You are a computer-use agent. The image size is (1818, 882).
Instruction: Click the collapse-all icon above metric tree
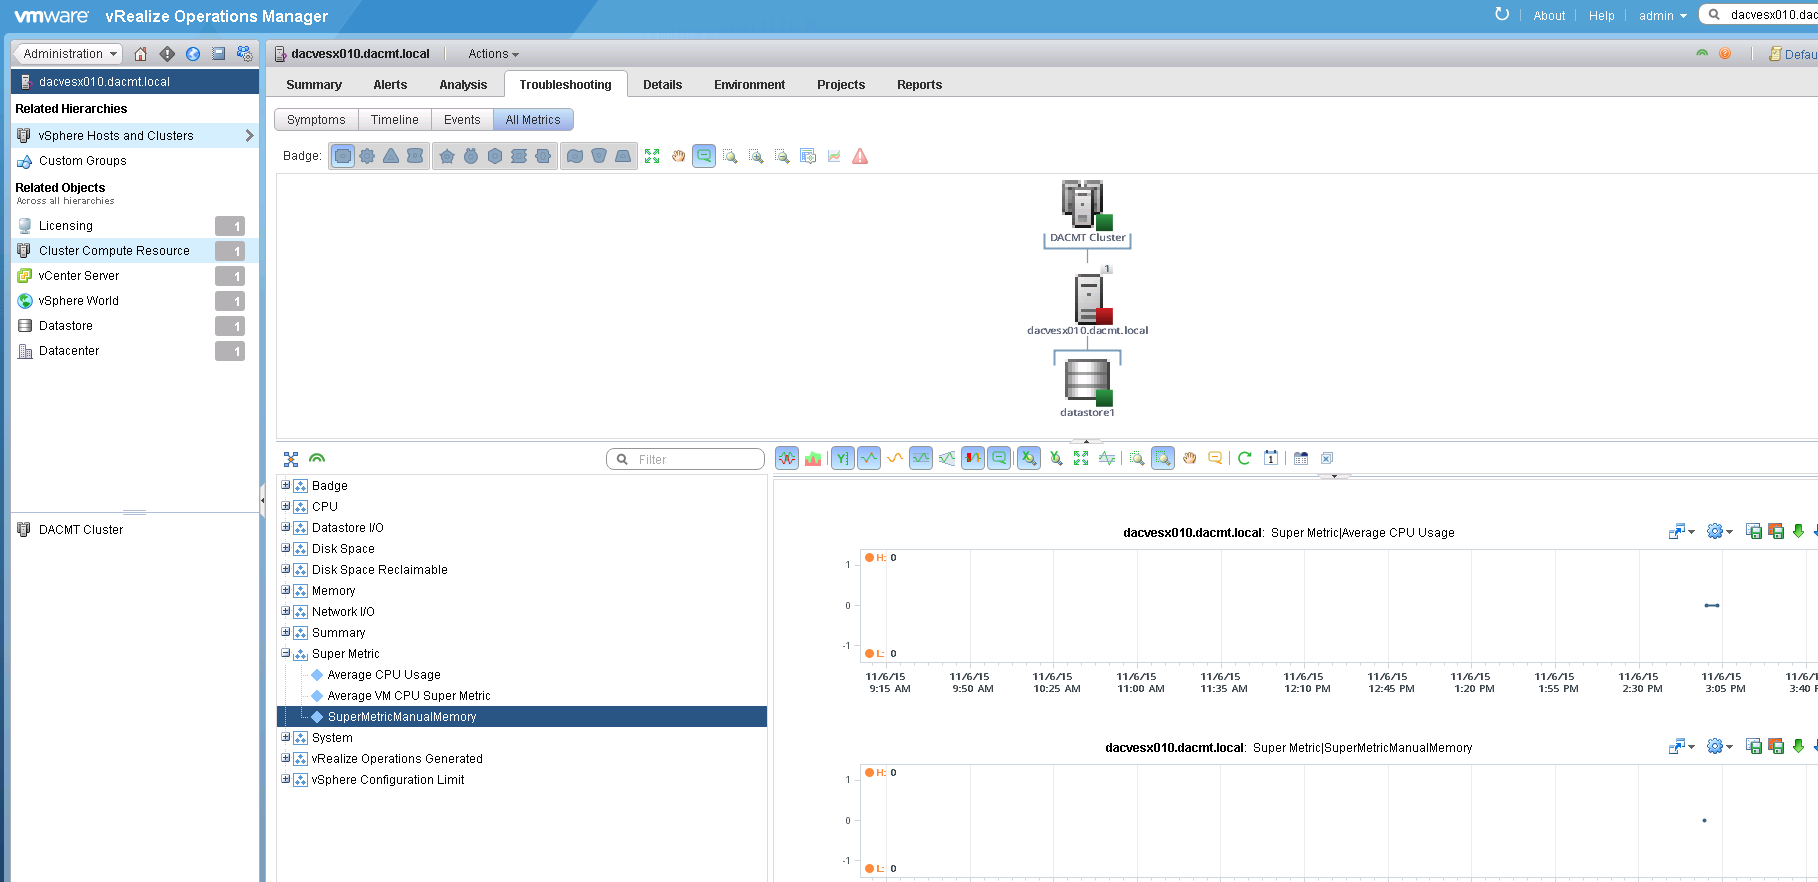point(291,459)
